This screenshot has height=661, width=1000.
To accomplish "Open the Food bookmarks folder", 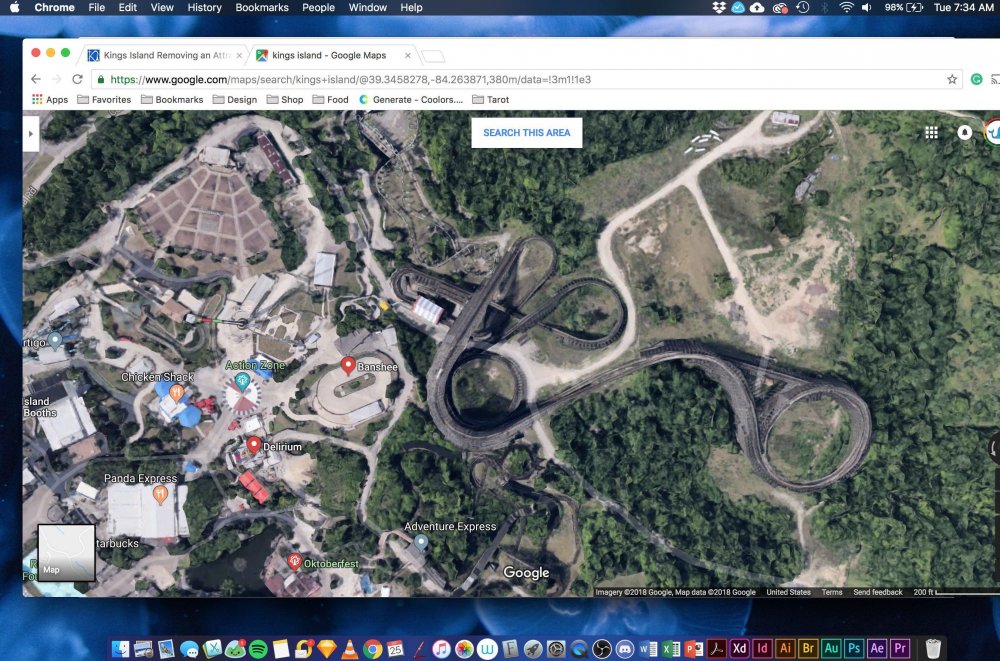I will 330,100.
